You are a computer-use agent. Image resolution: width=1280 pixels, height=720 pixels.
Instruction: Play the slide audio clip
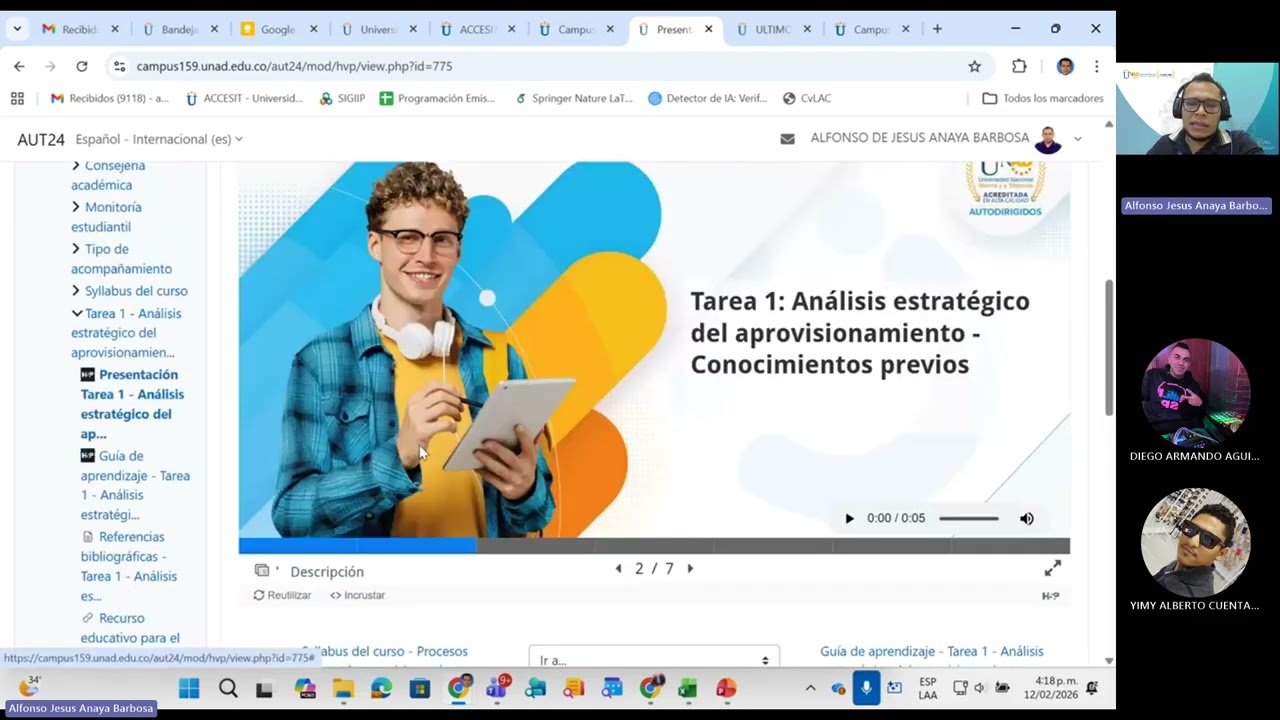(x=849, y=518)
